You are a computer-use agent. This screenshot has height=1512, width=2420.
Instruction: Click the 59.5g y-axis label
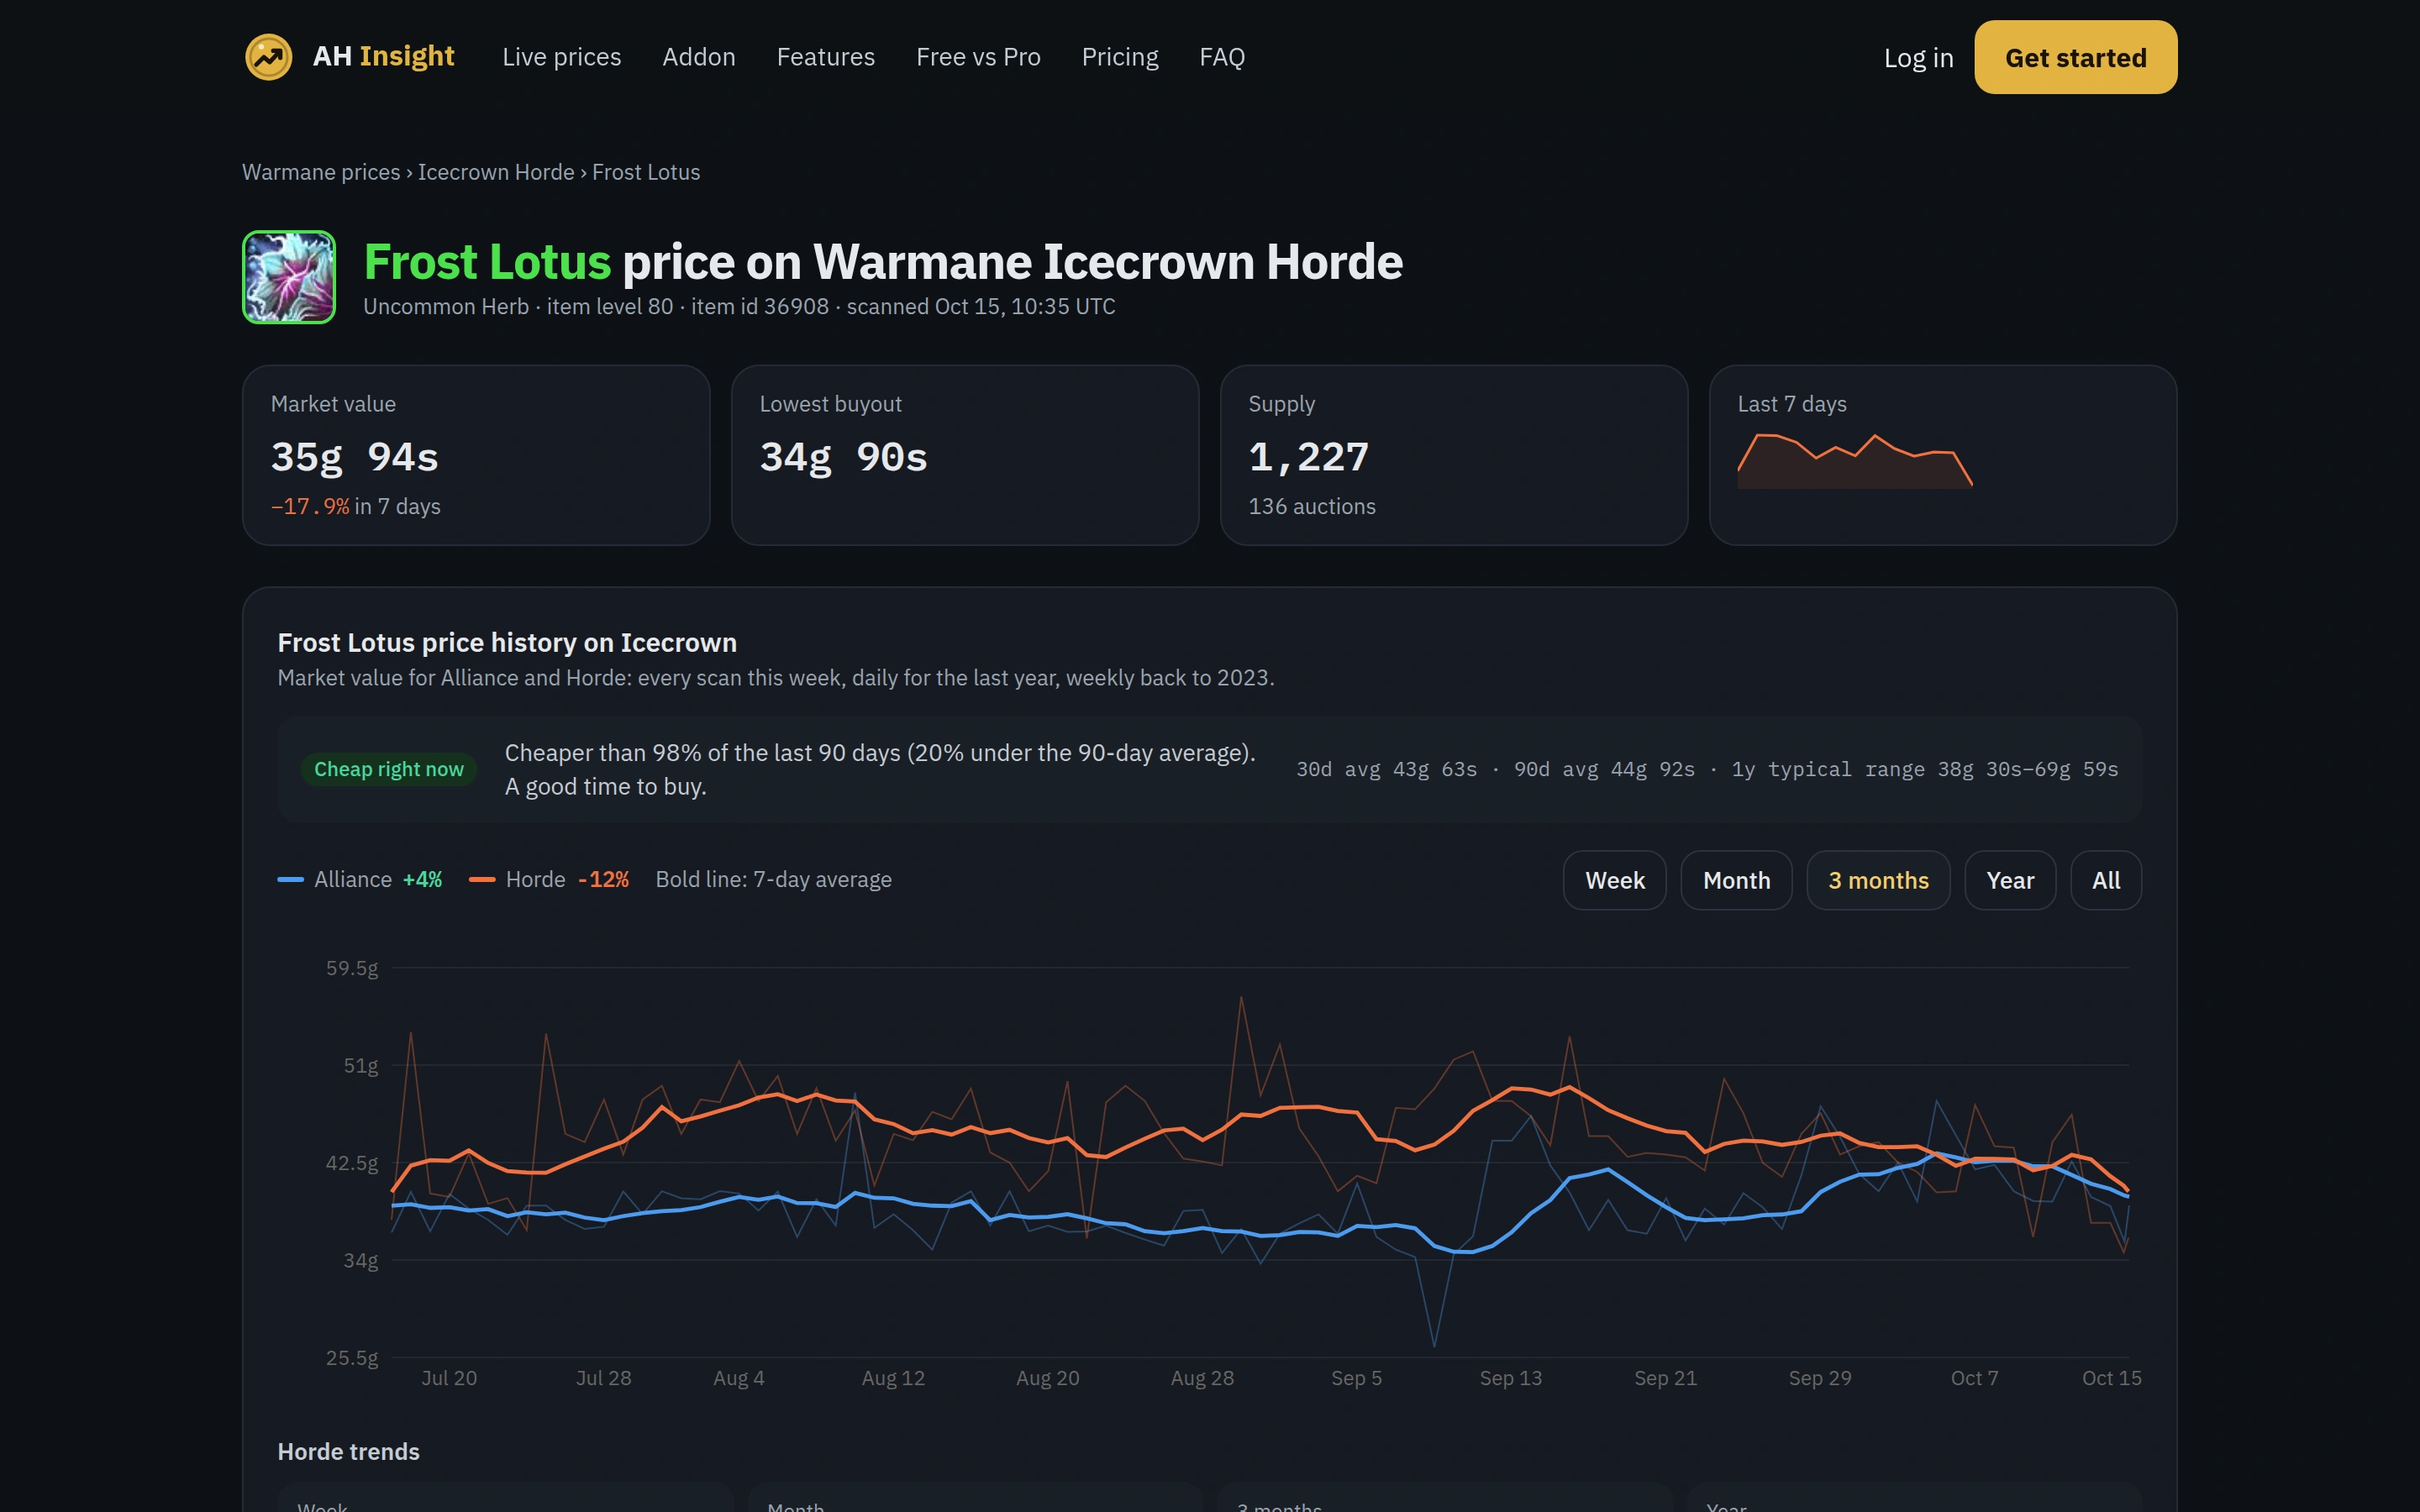(352, 968)
